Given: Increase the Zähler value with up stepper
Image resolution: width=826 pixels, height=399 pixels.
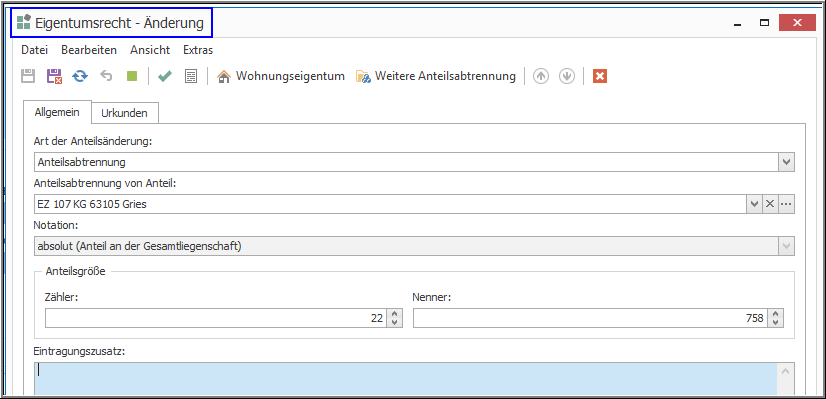Looking at the screenshot, I should tap(394, 314).
